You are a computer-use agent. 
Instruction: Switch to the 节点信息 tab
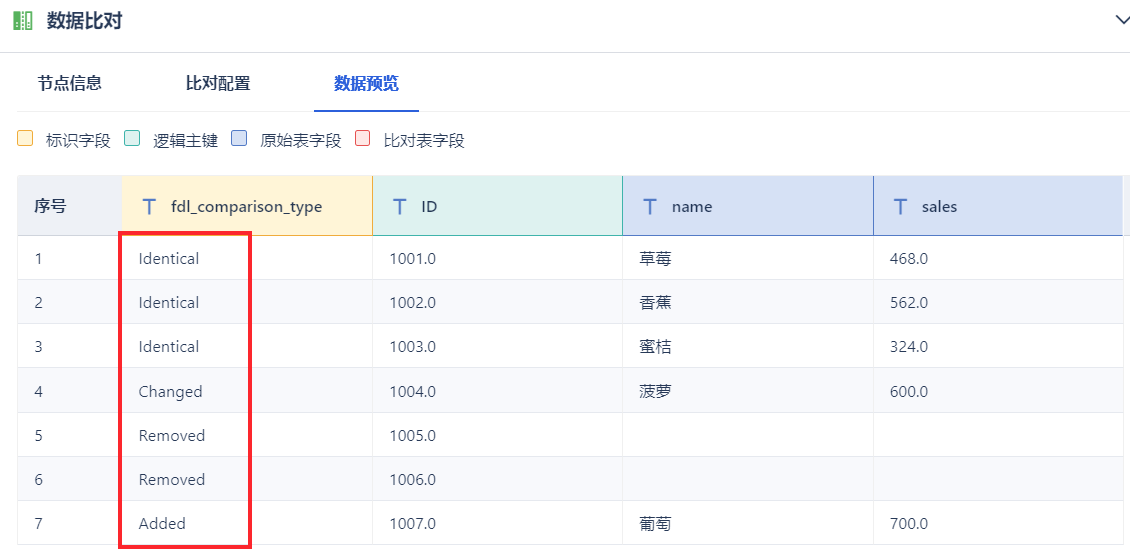click(69, 83)
